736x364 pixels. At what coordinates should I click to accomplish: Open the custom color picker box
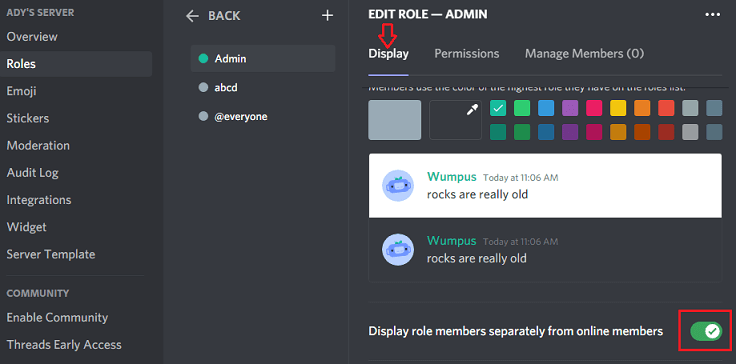pyautogui.click(x=455, y=120)
